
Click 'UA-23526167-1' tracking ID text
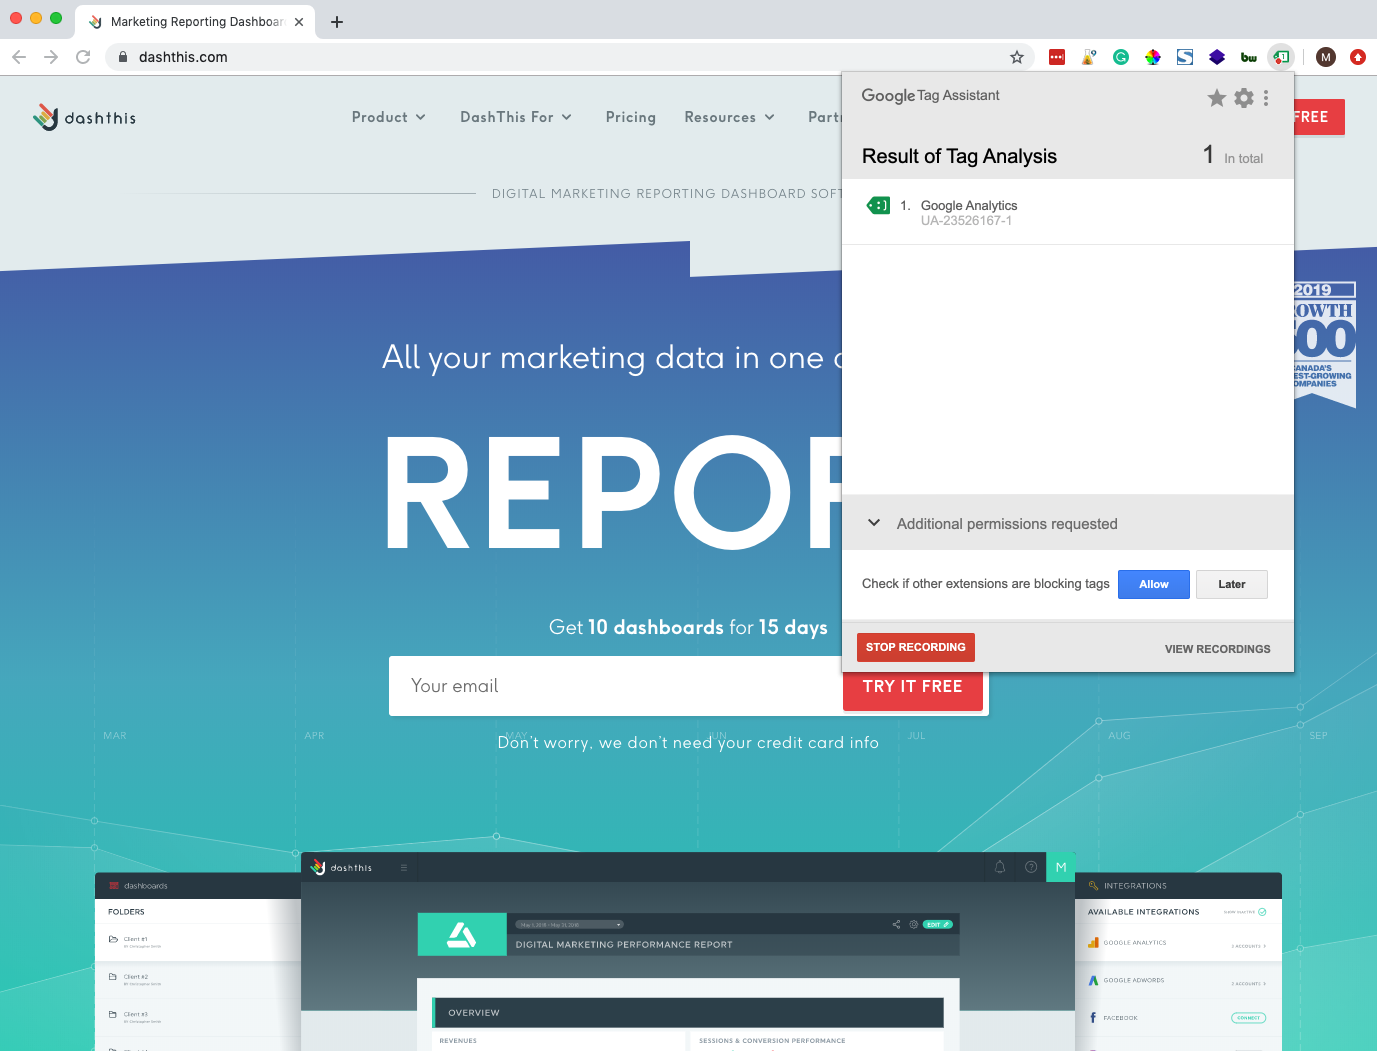[966, 221]
